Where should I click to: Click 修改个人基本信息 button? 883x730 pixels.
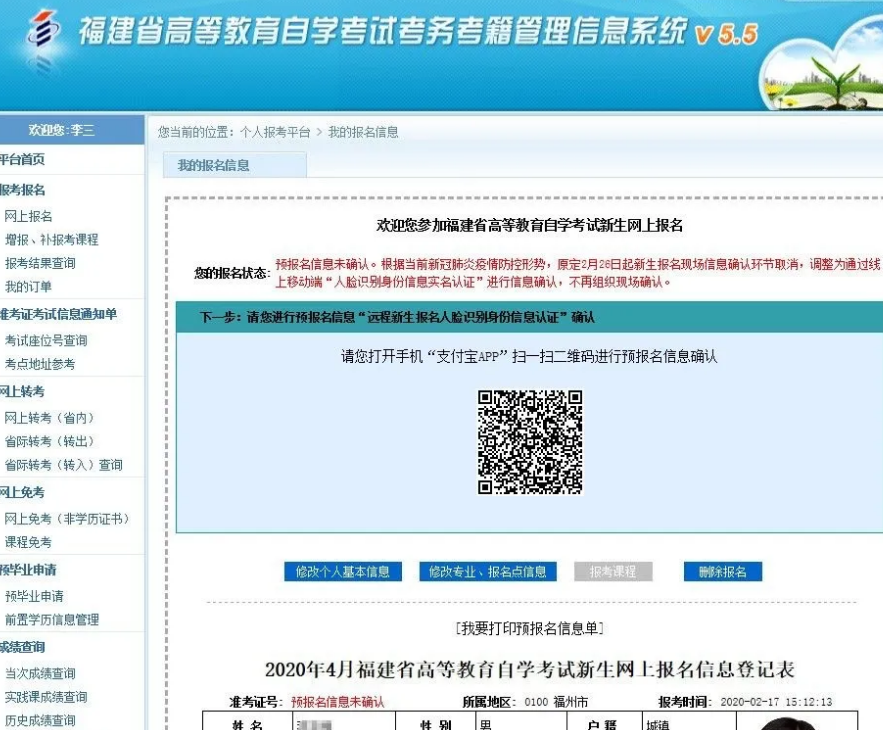click(343, 572)
